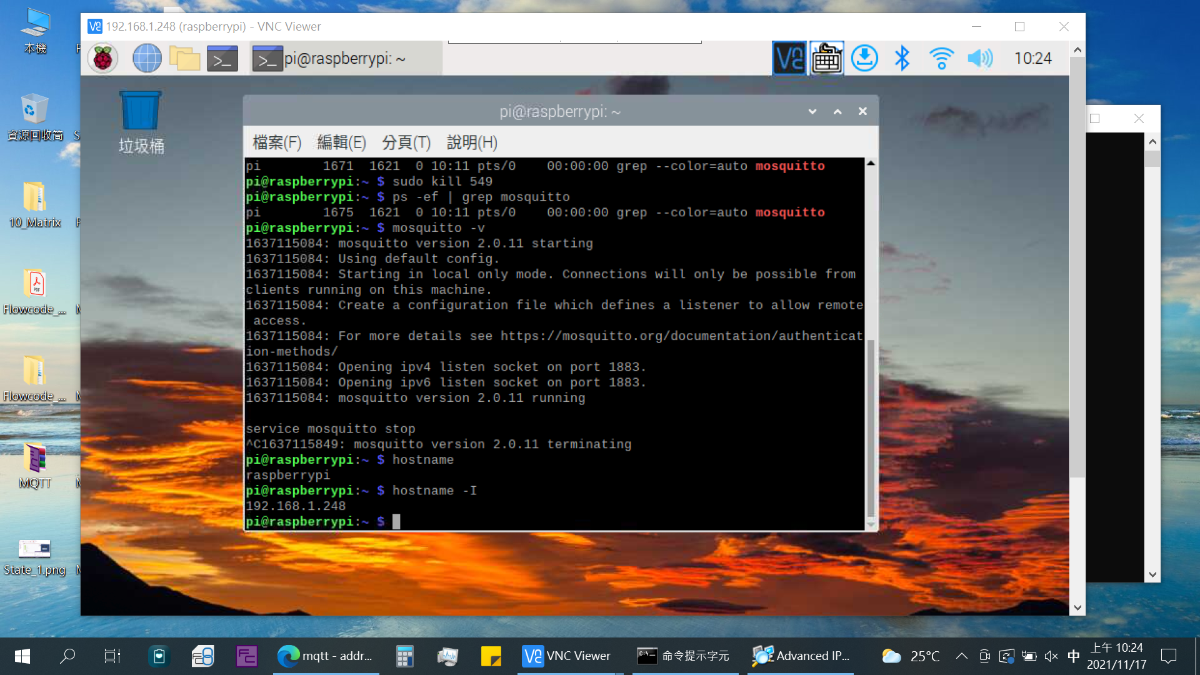Open the VNC server tray icon
The height and width of the screenshot is (675, 1200).
[x=789, y=58]
